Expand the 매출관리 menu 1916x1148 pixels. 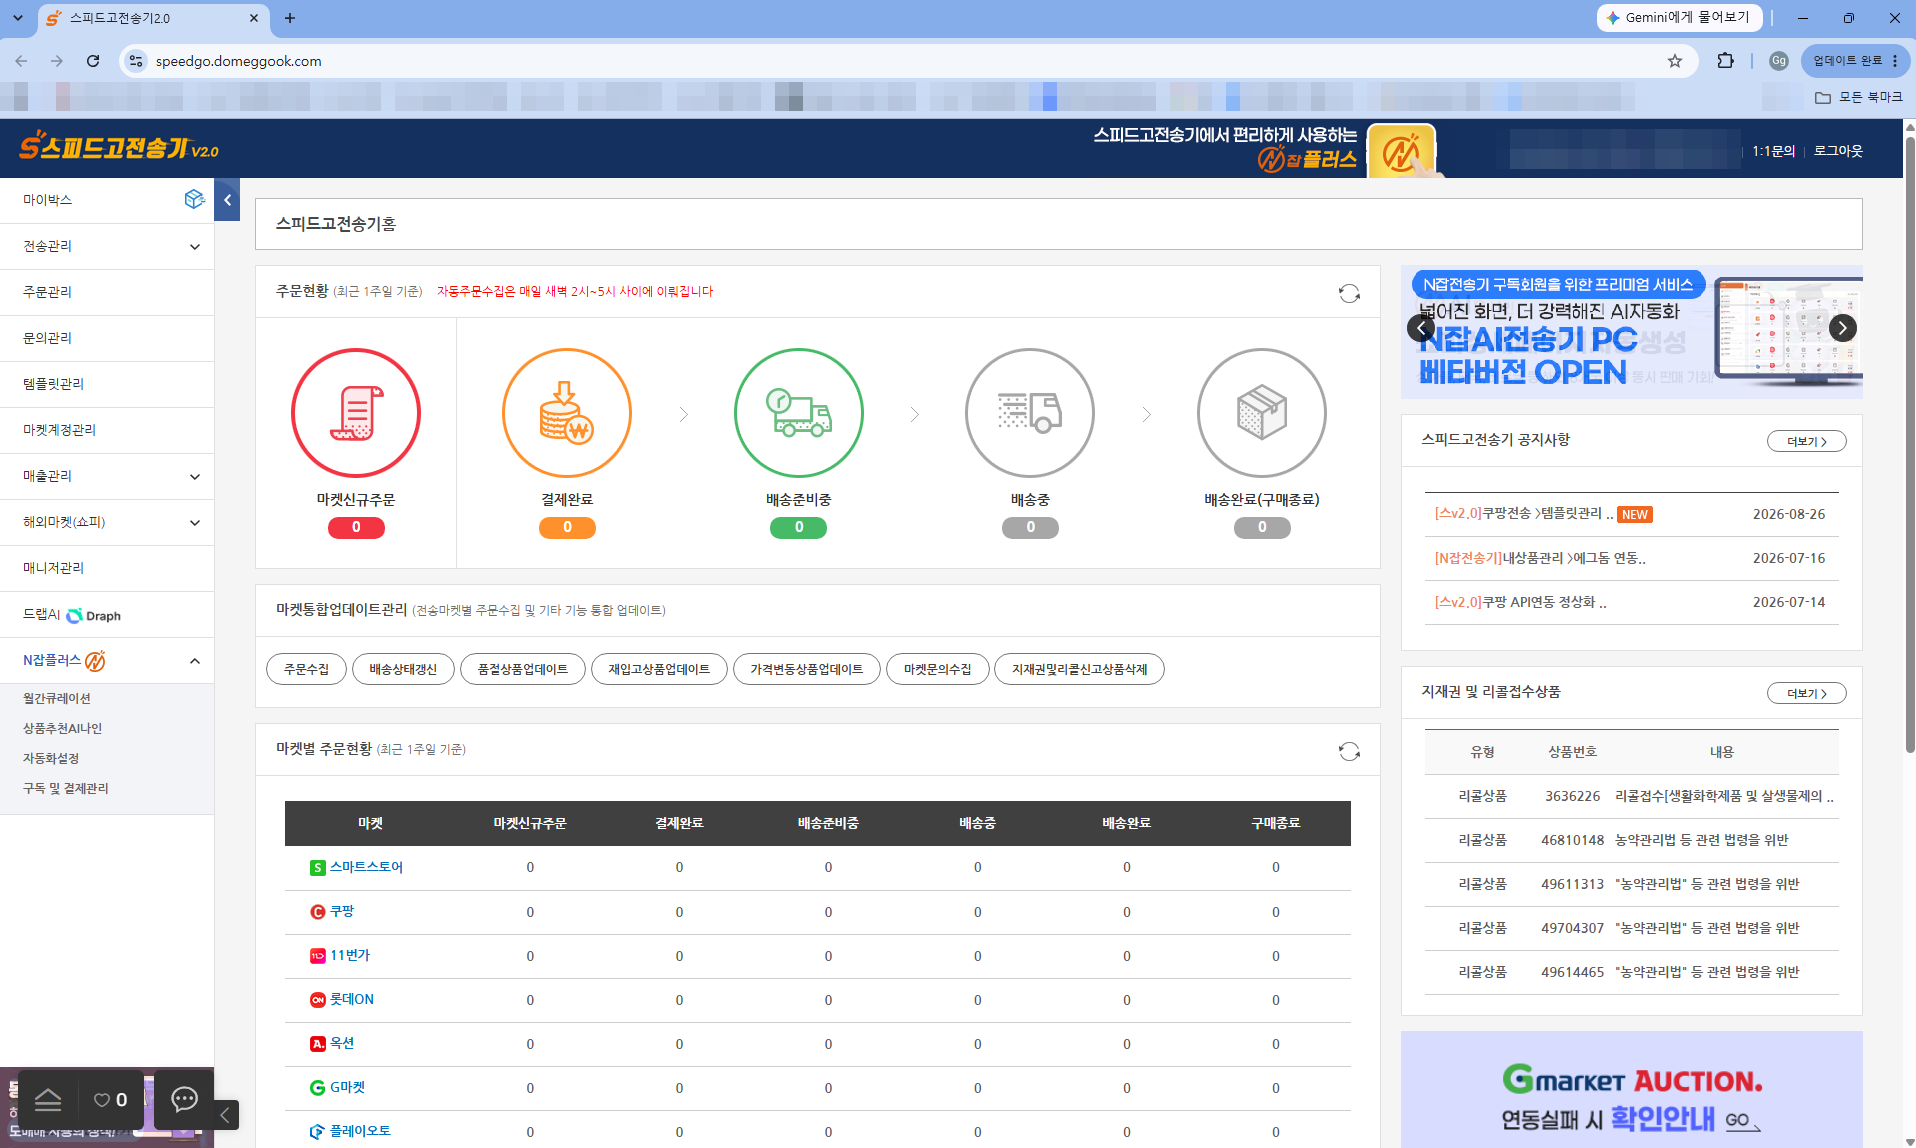(195, 477)
